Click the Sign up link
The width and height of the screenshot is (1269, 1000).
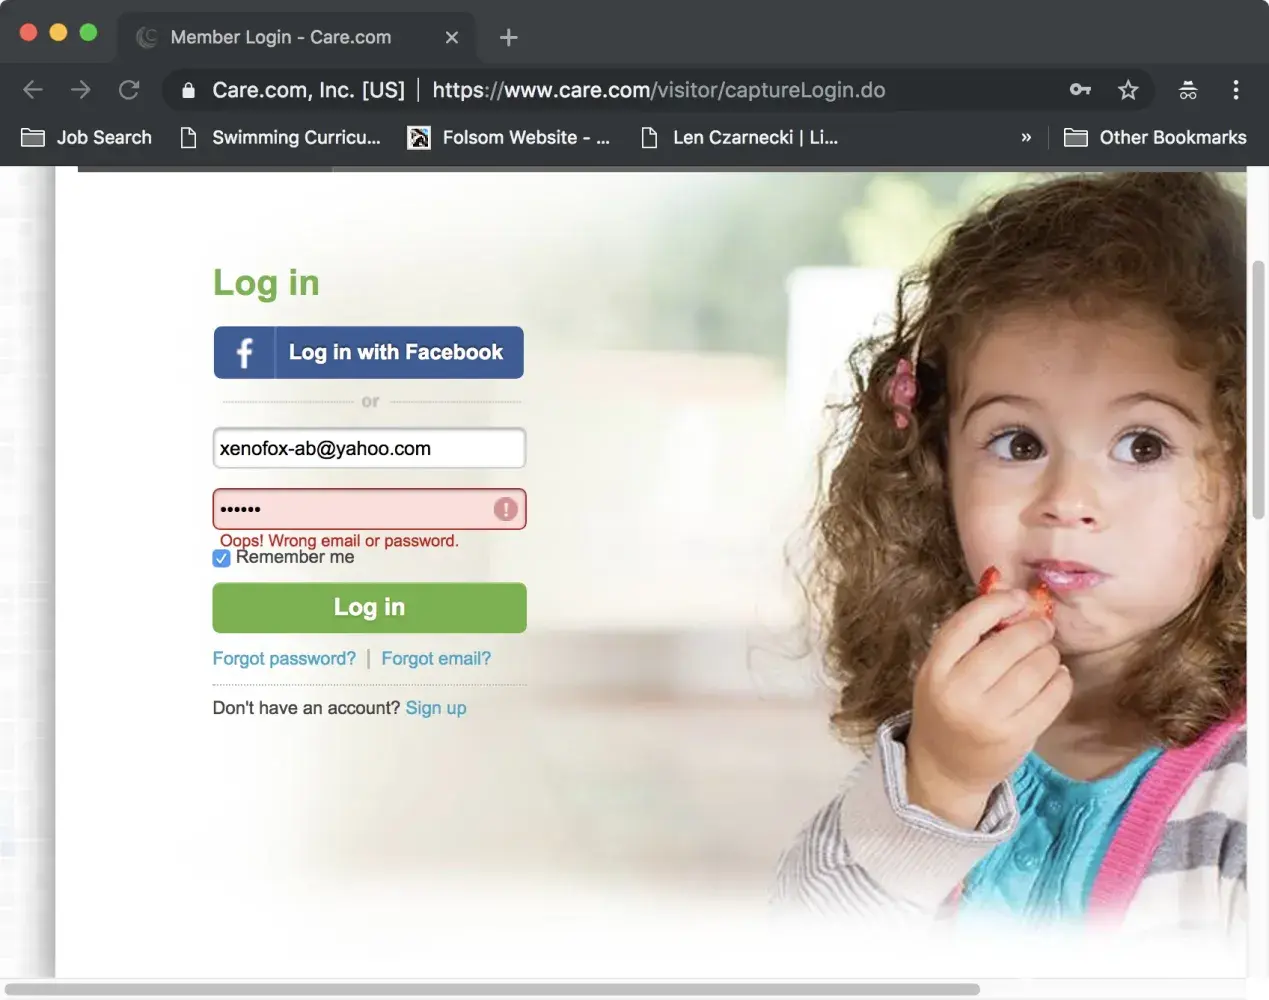point(436,707)
